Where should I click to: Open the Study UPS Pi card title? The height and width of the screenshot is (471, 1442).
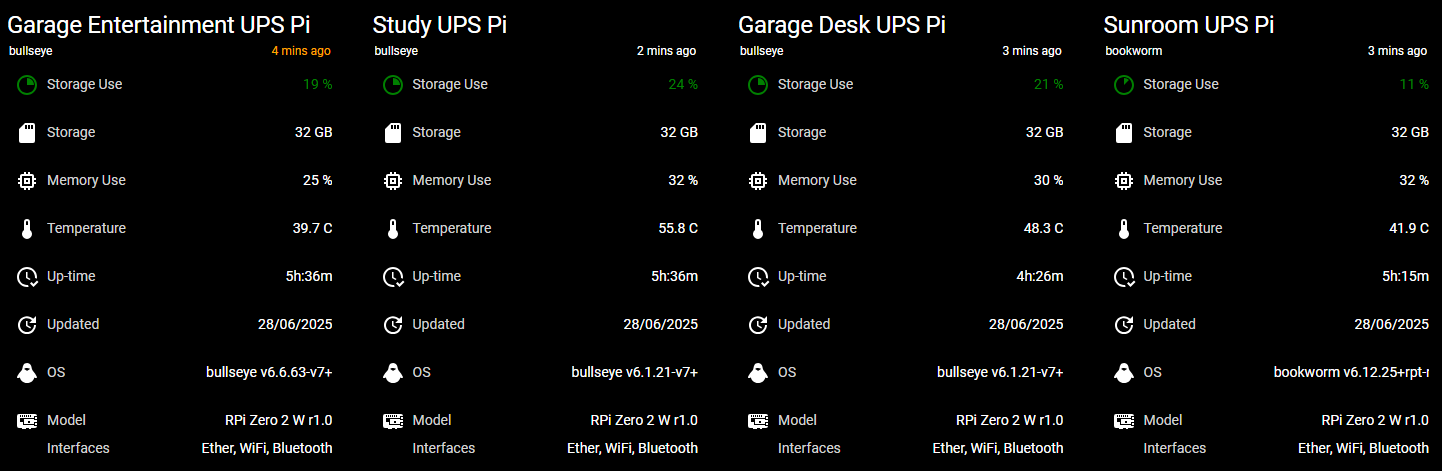pyautogui.click(x=439, y=25)
